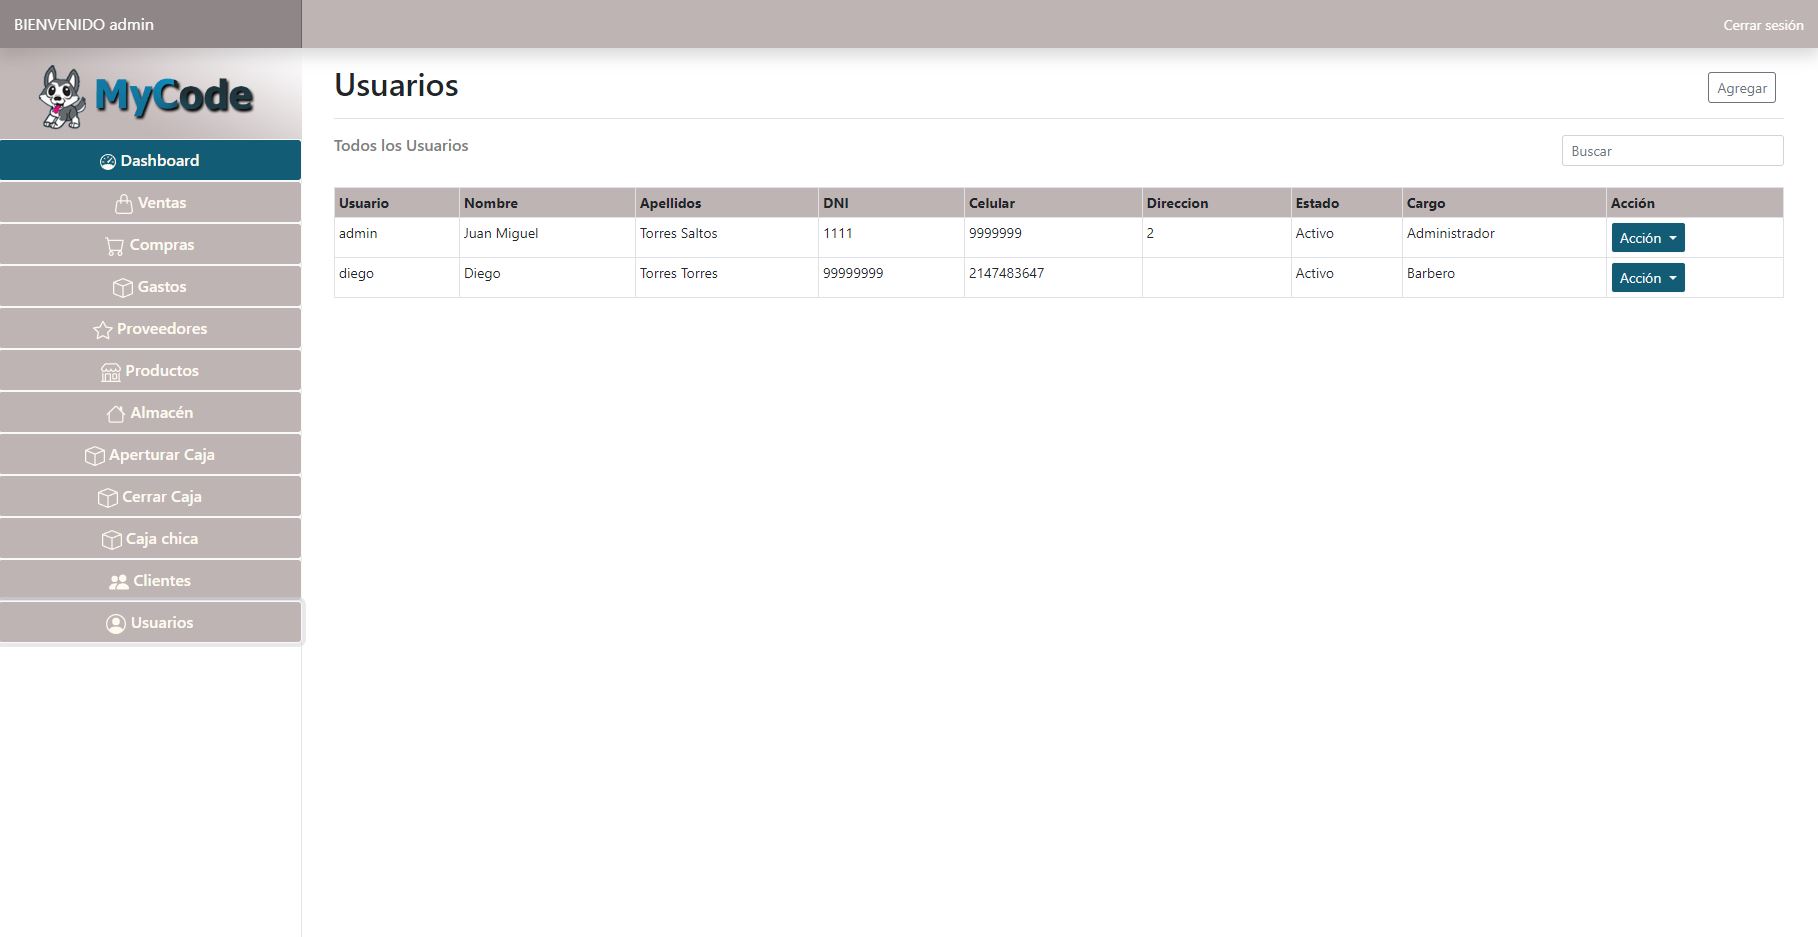The width and height of the screenshot is (1818, 937).
Task: Click the Proveedores star icon
Action: (x=102, y=330)
